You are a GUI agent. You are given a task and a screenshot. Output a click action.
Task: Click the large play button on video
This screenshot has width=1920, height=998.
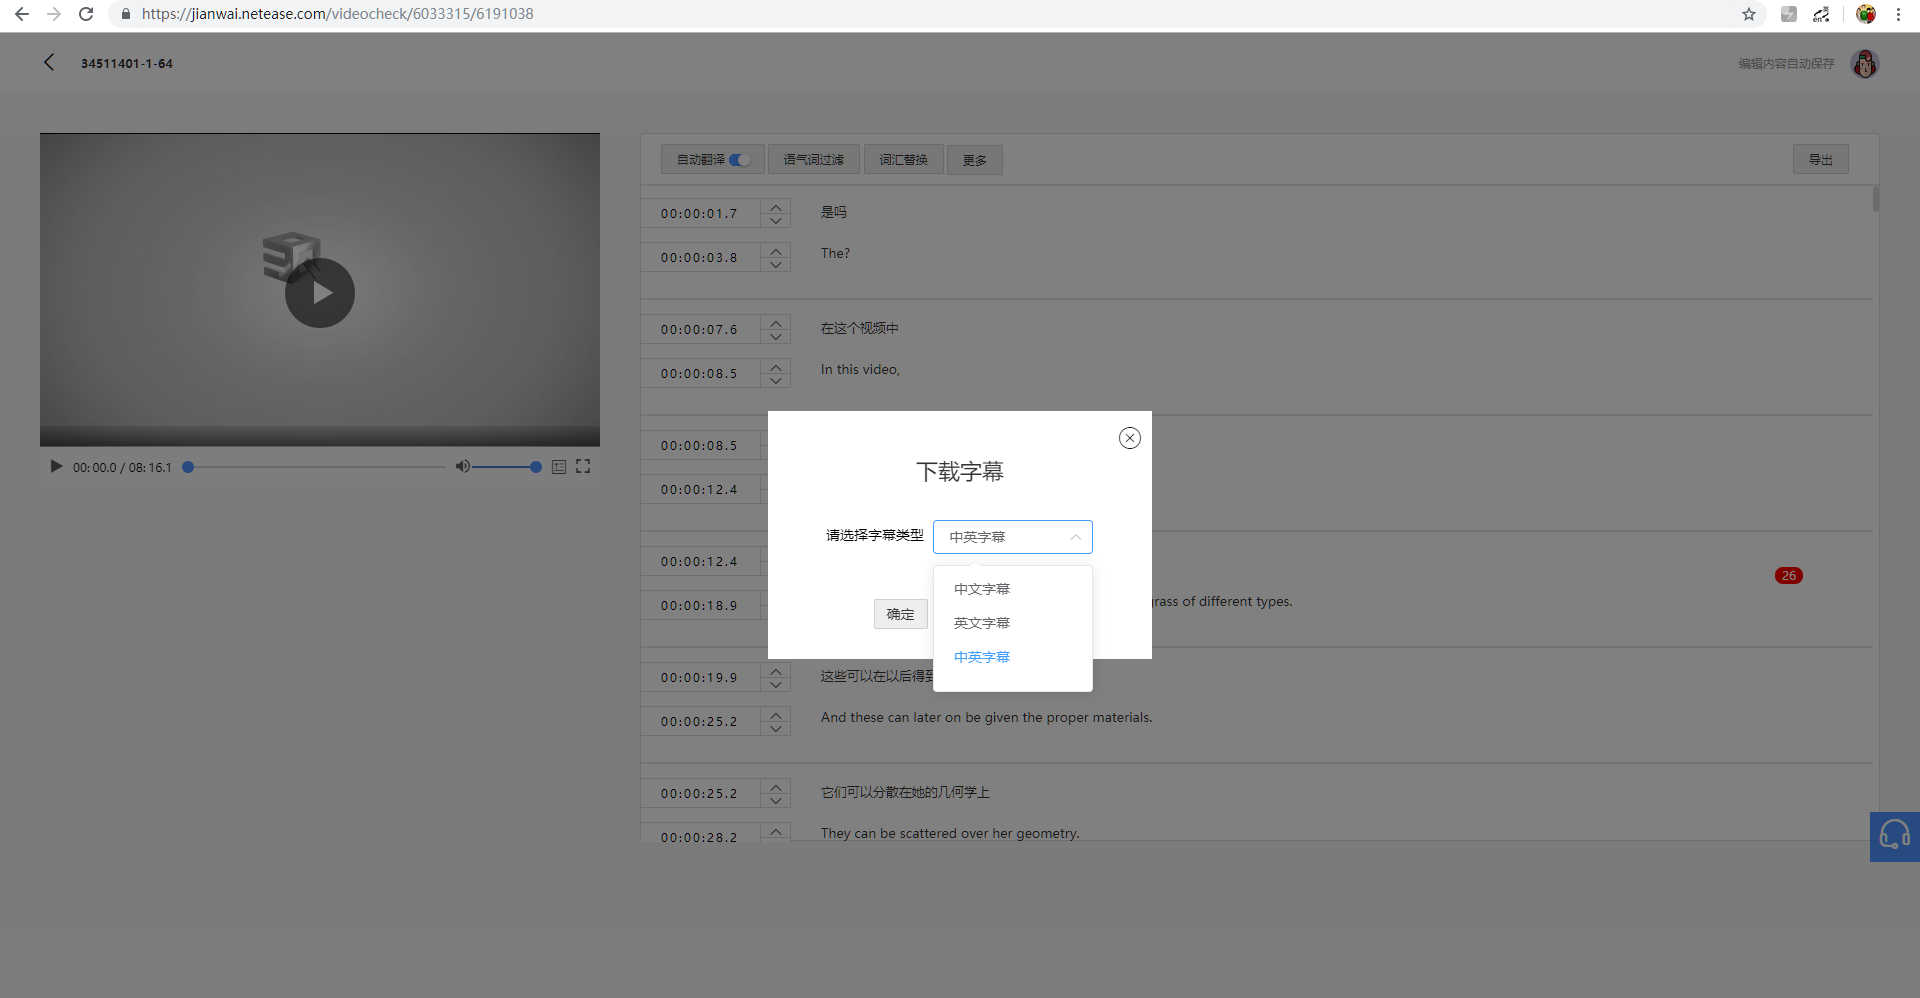pos(320,293)
